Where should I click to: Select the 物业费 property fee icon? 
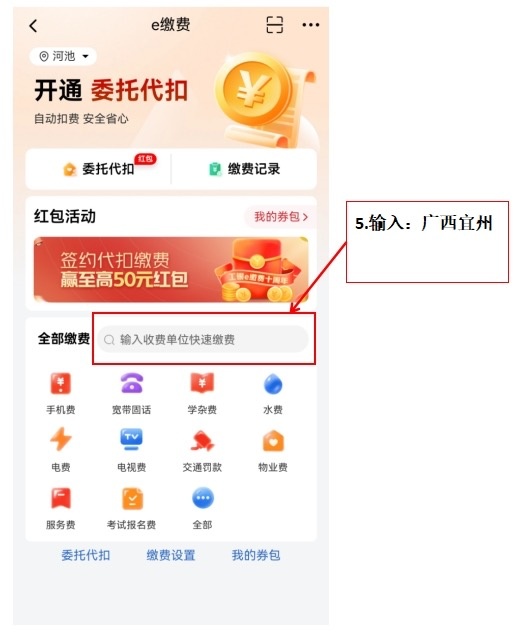[x=273, y=450]
